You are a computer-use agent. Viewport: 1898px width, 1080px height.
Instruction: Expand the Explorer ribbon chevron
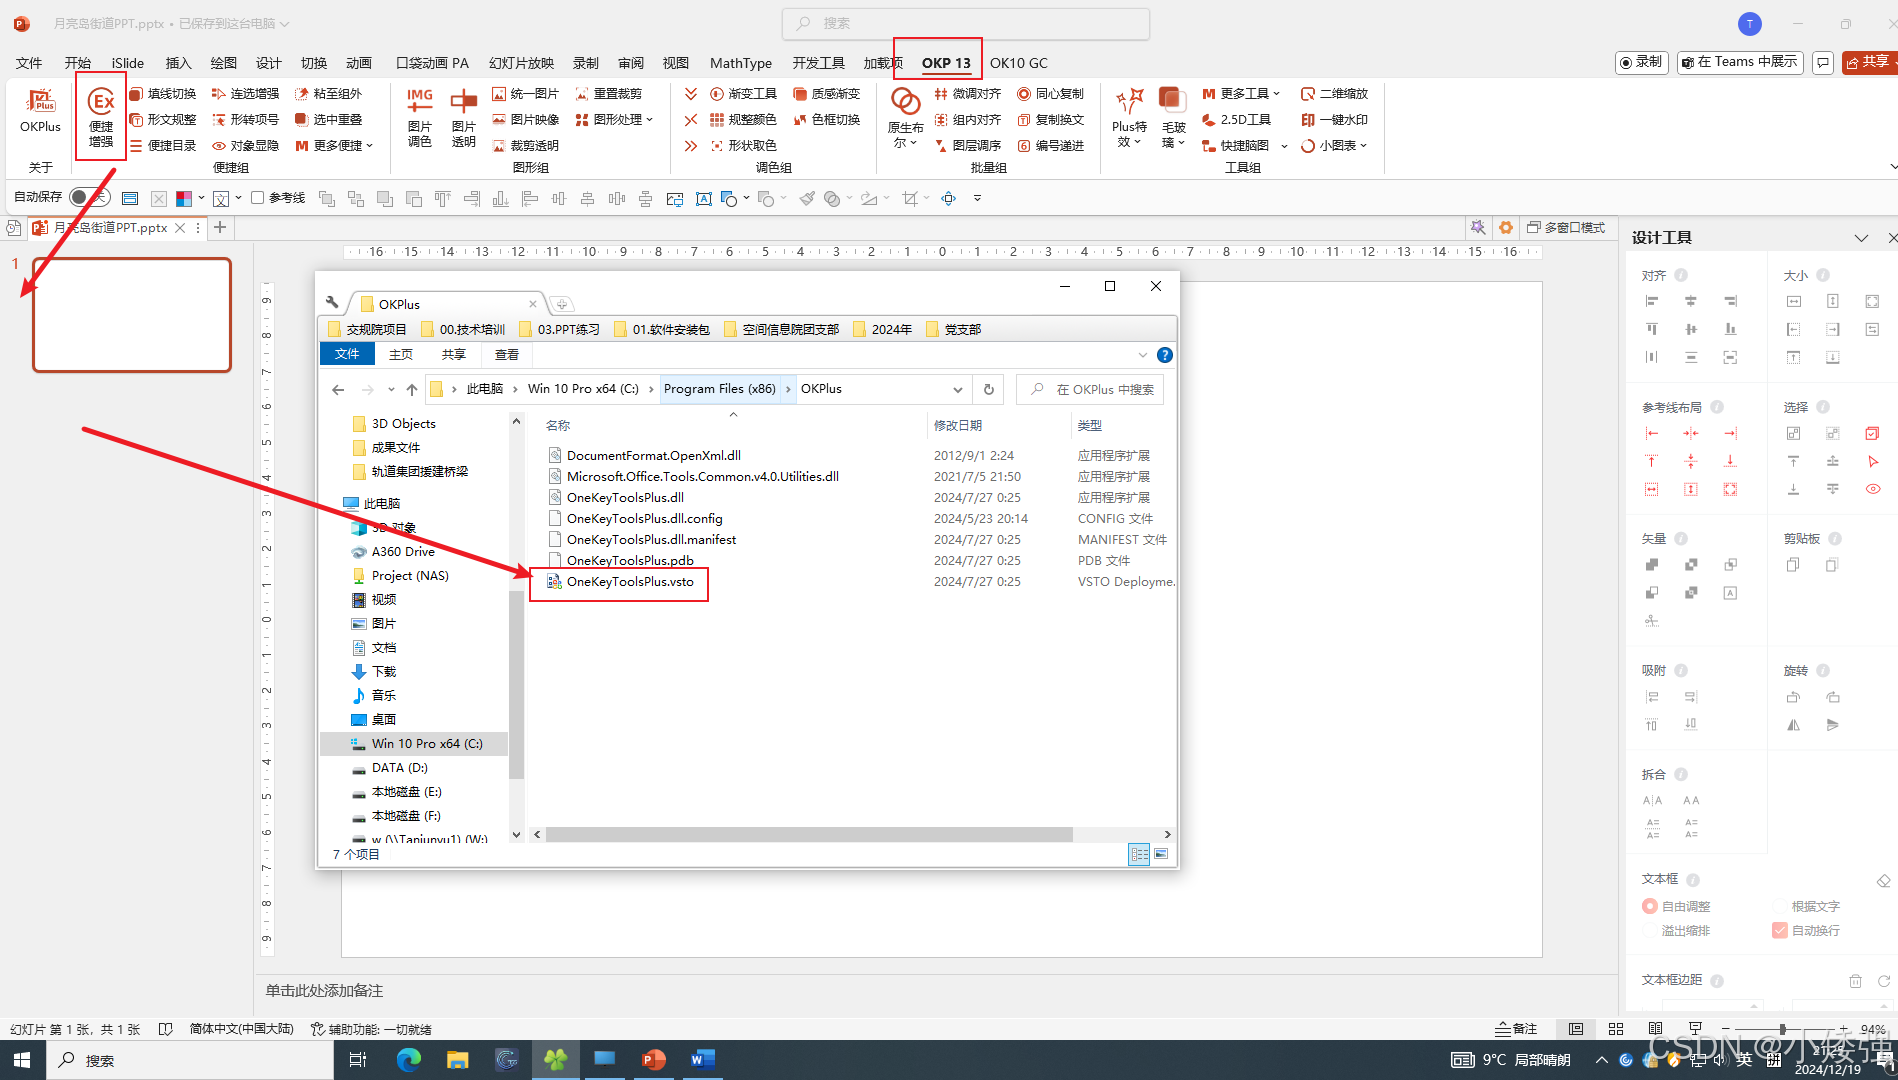[x=1142, y=355]
